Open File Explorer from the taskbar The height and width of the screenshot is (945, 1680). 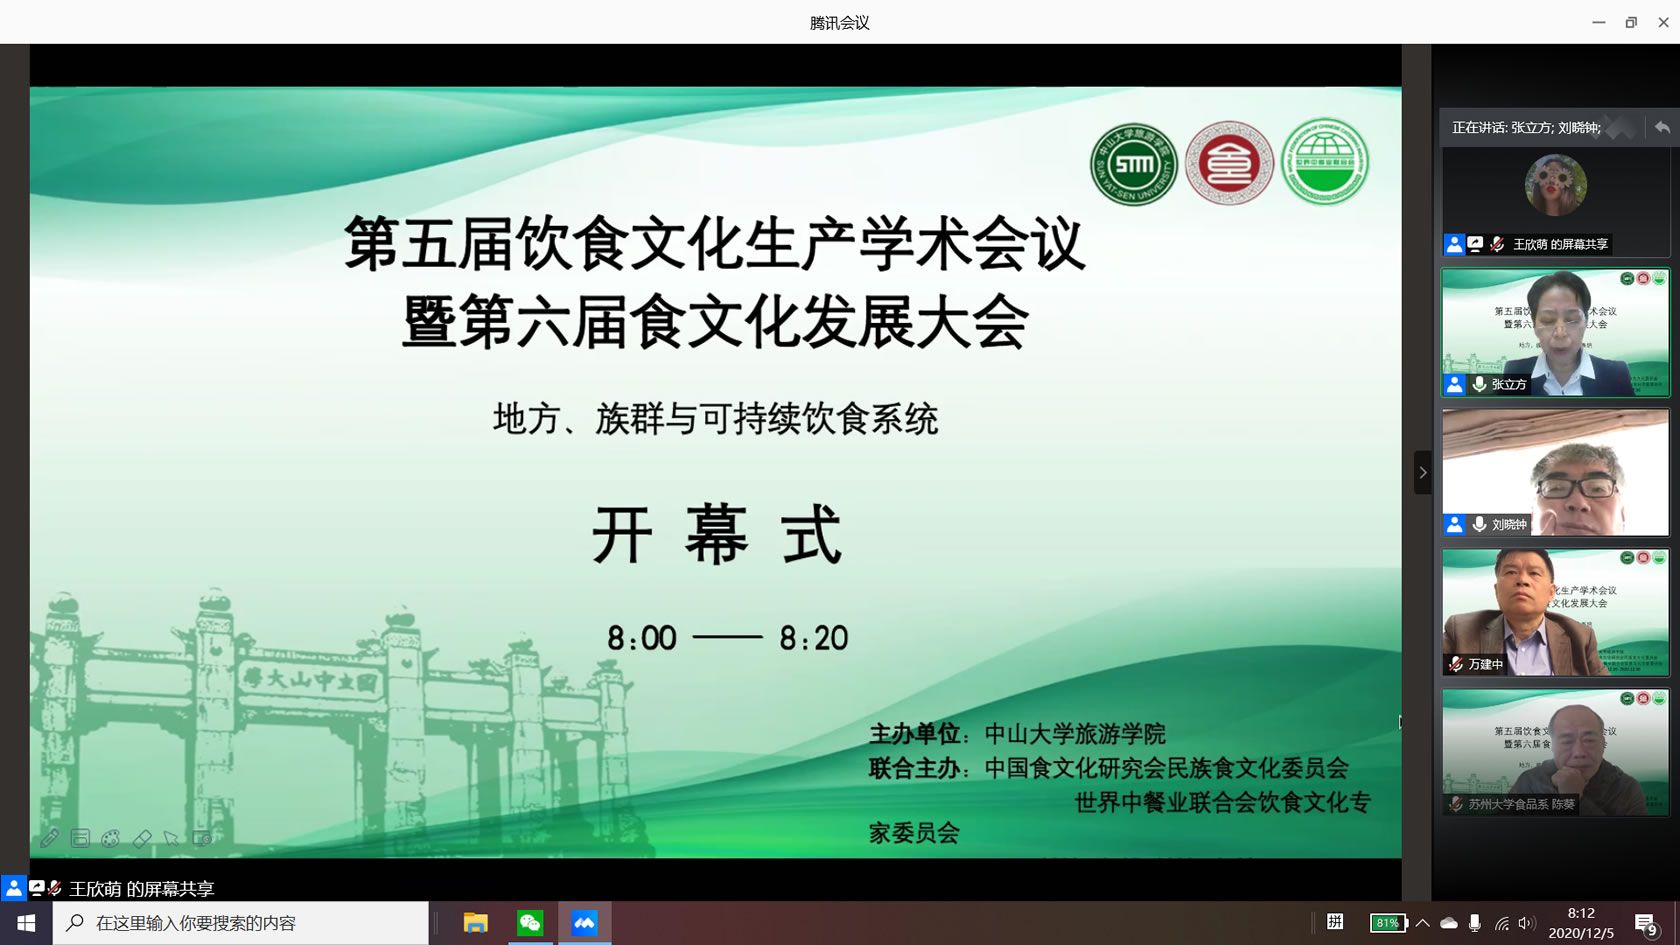476,923
